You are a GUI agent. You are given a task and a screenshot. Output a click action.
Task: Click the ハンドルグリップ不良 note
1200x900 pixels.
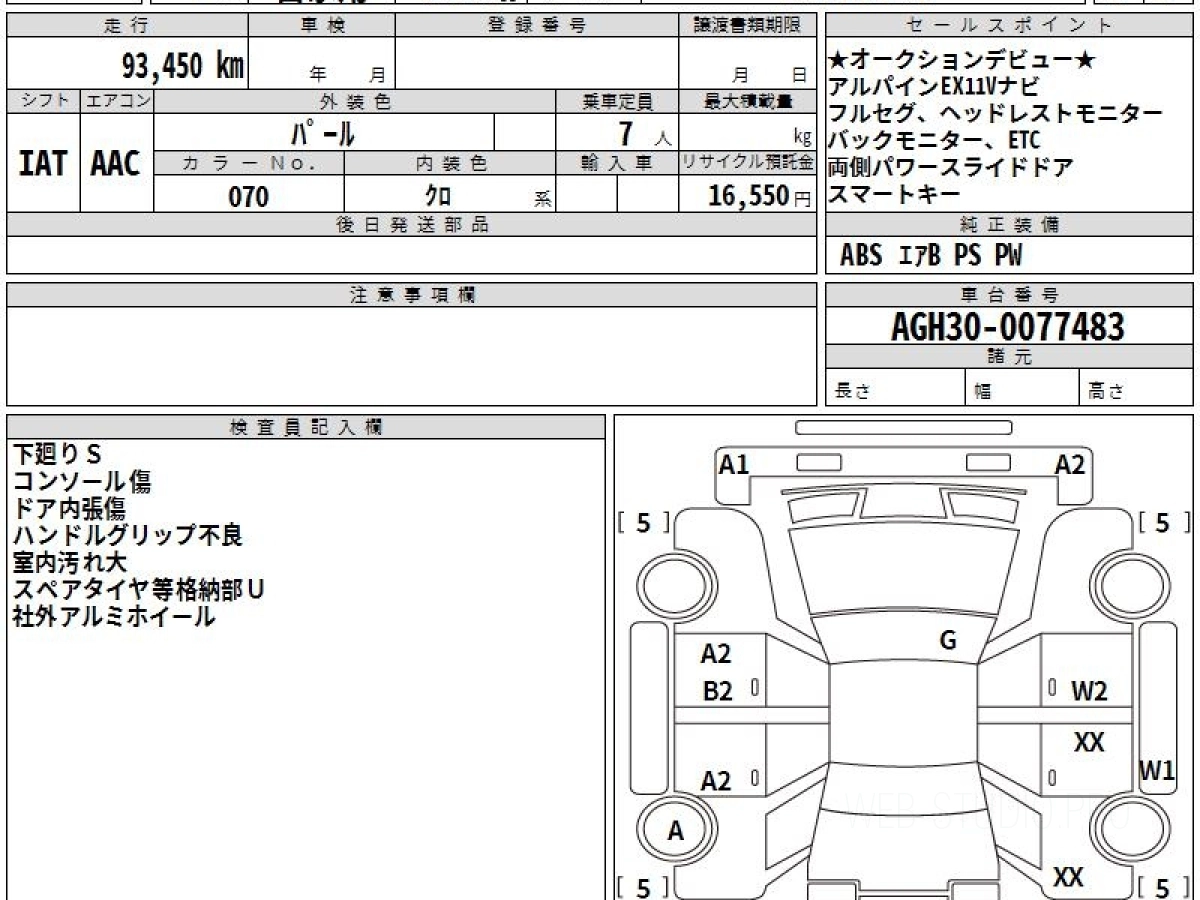click(x=127, y=536)
